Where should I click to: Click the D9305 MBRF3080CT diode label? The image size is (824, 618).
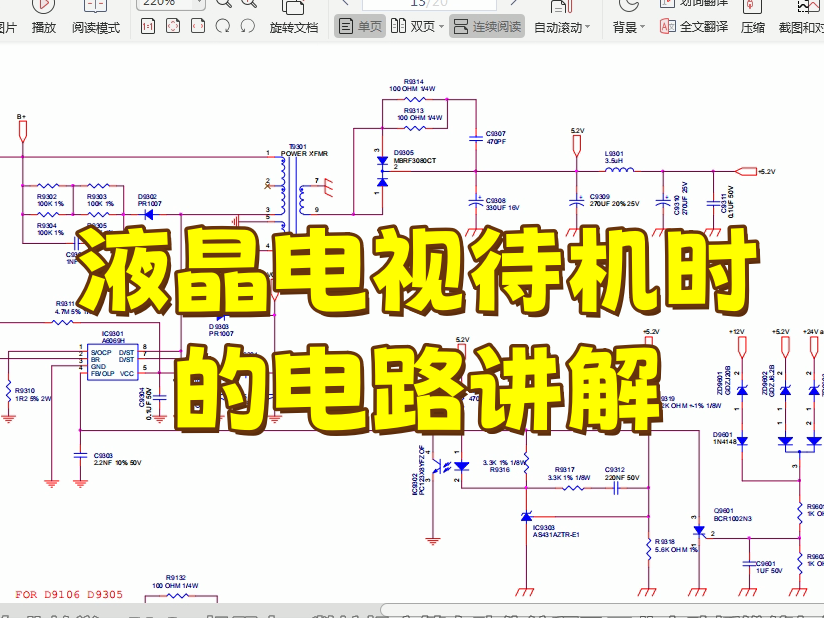pos(415,157)
